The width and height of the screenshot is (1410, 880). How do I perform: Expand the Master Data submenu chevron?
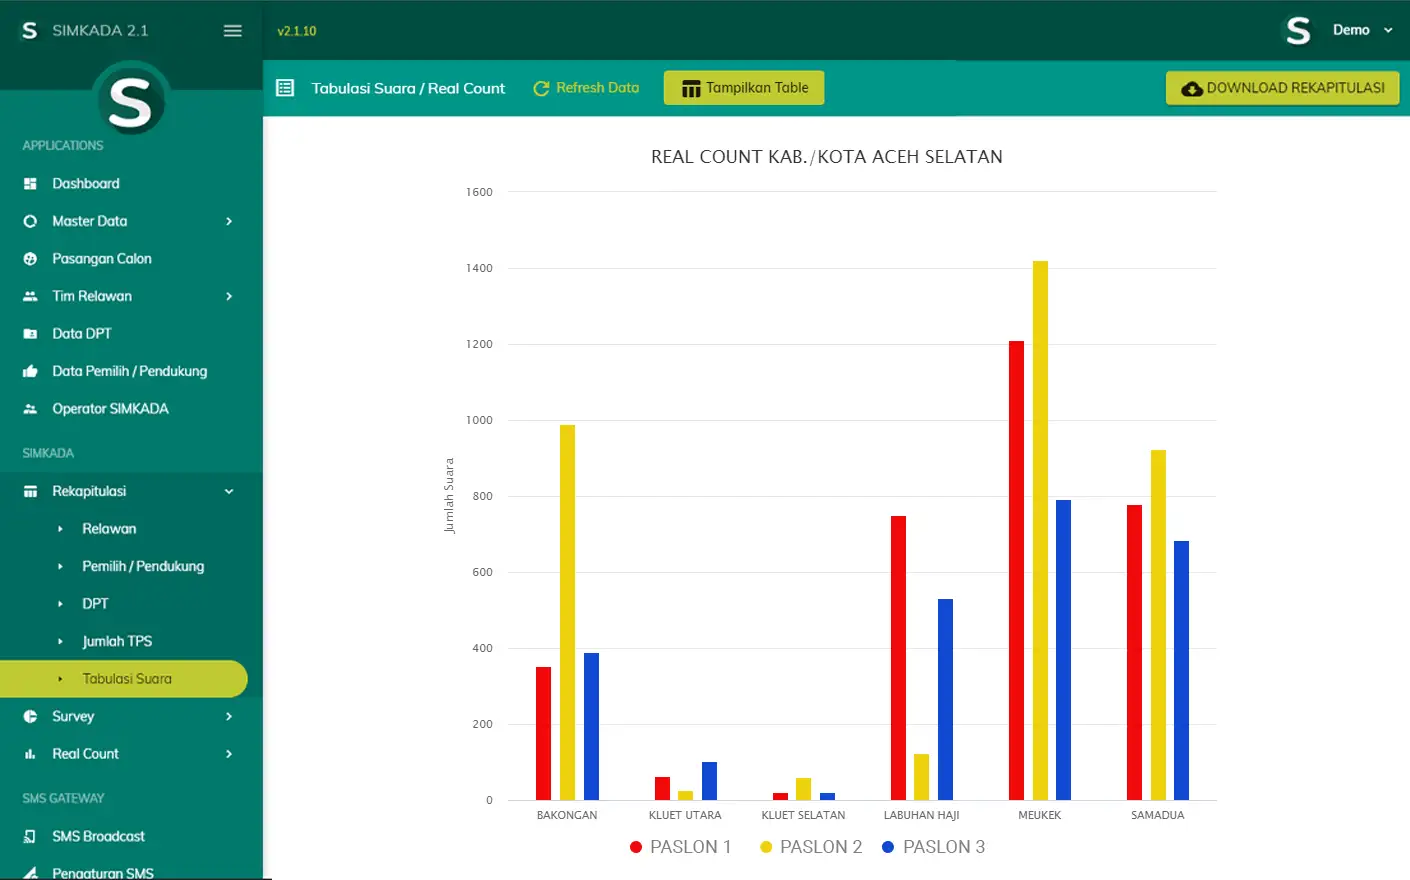point(229,221)
